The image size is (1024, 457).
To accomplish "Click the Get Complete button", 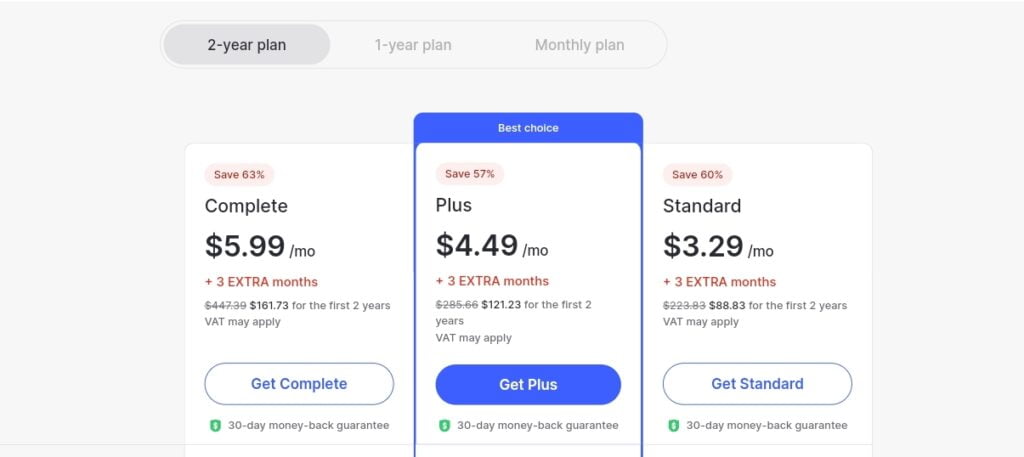I will (299, 384).
